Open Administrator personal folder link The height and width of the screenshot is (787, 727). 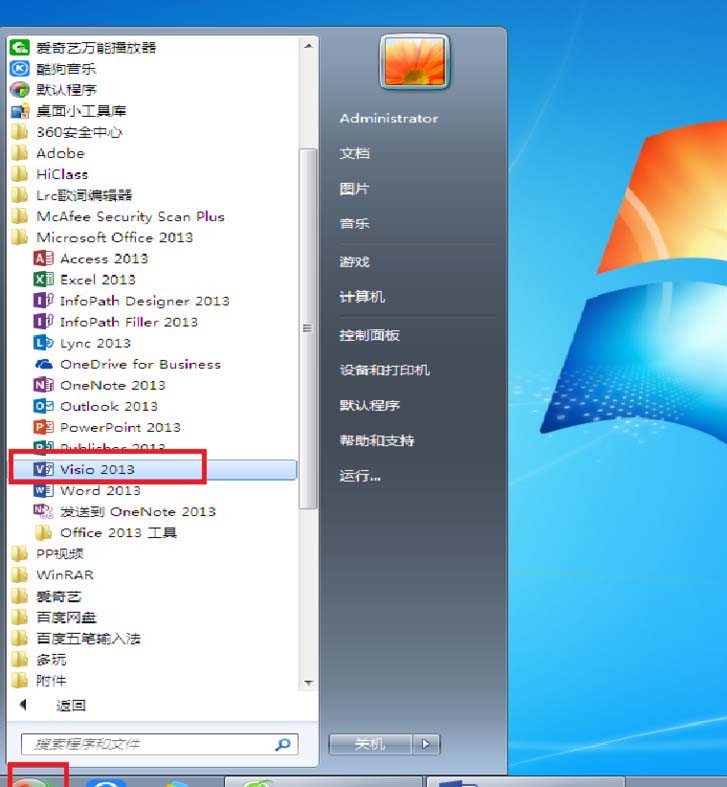[389, 118]
